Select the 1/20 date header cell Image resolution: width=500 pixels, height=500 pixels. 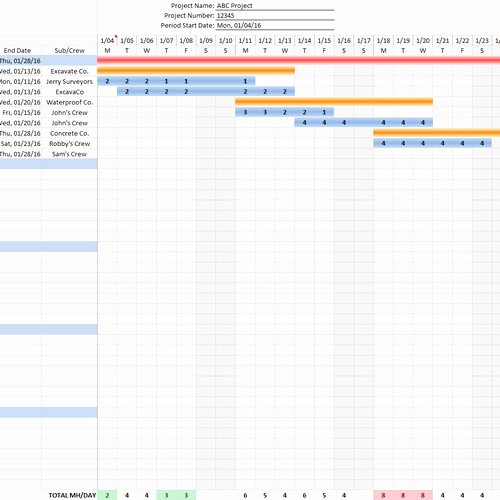click(423, 40)
